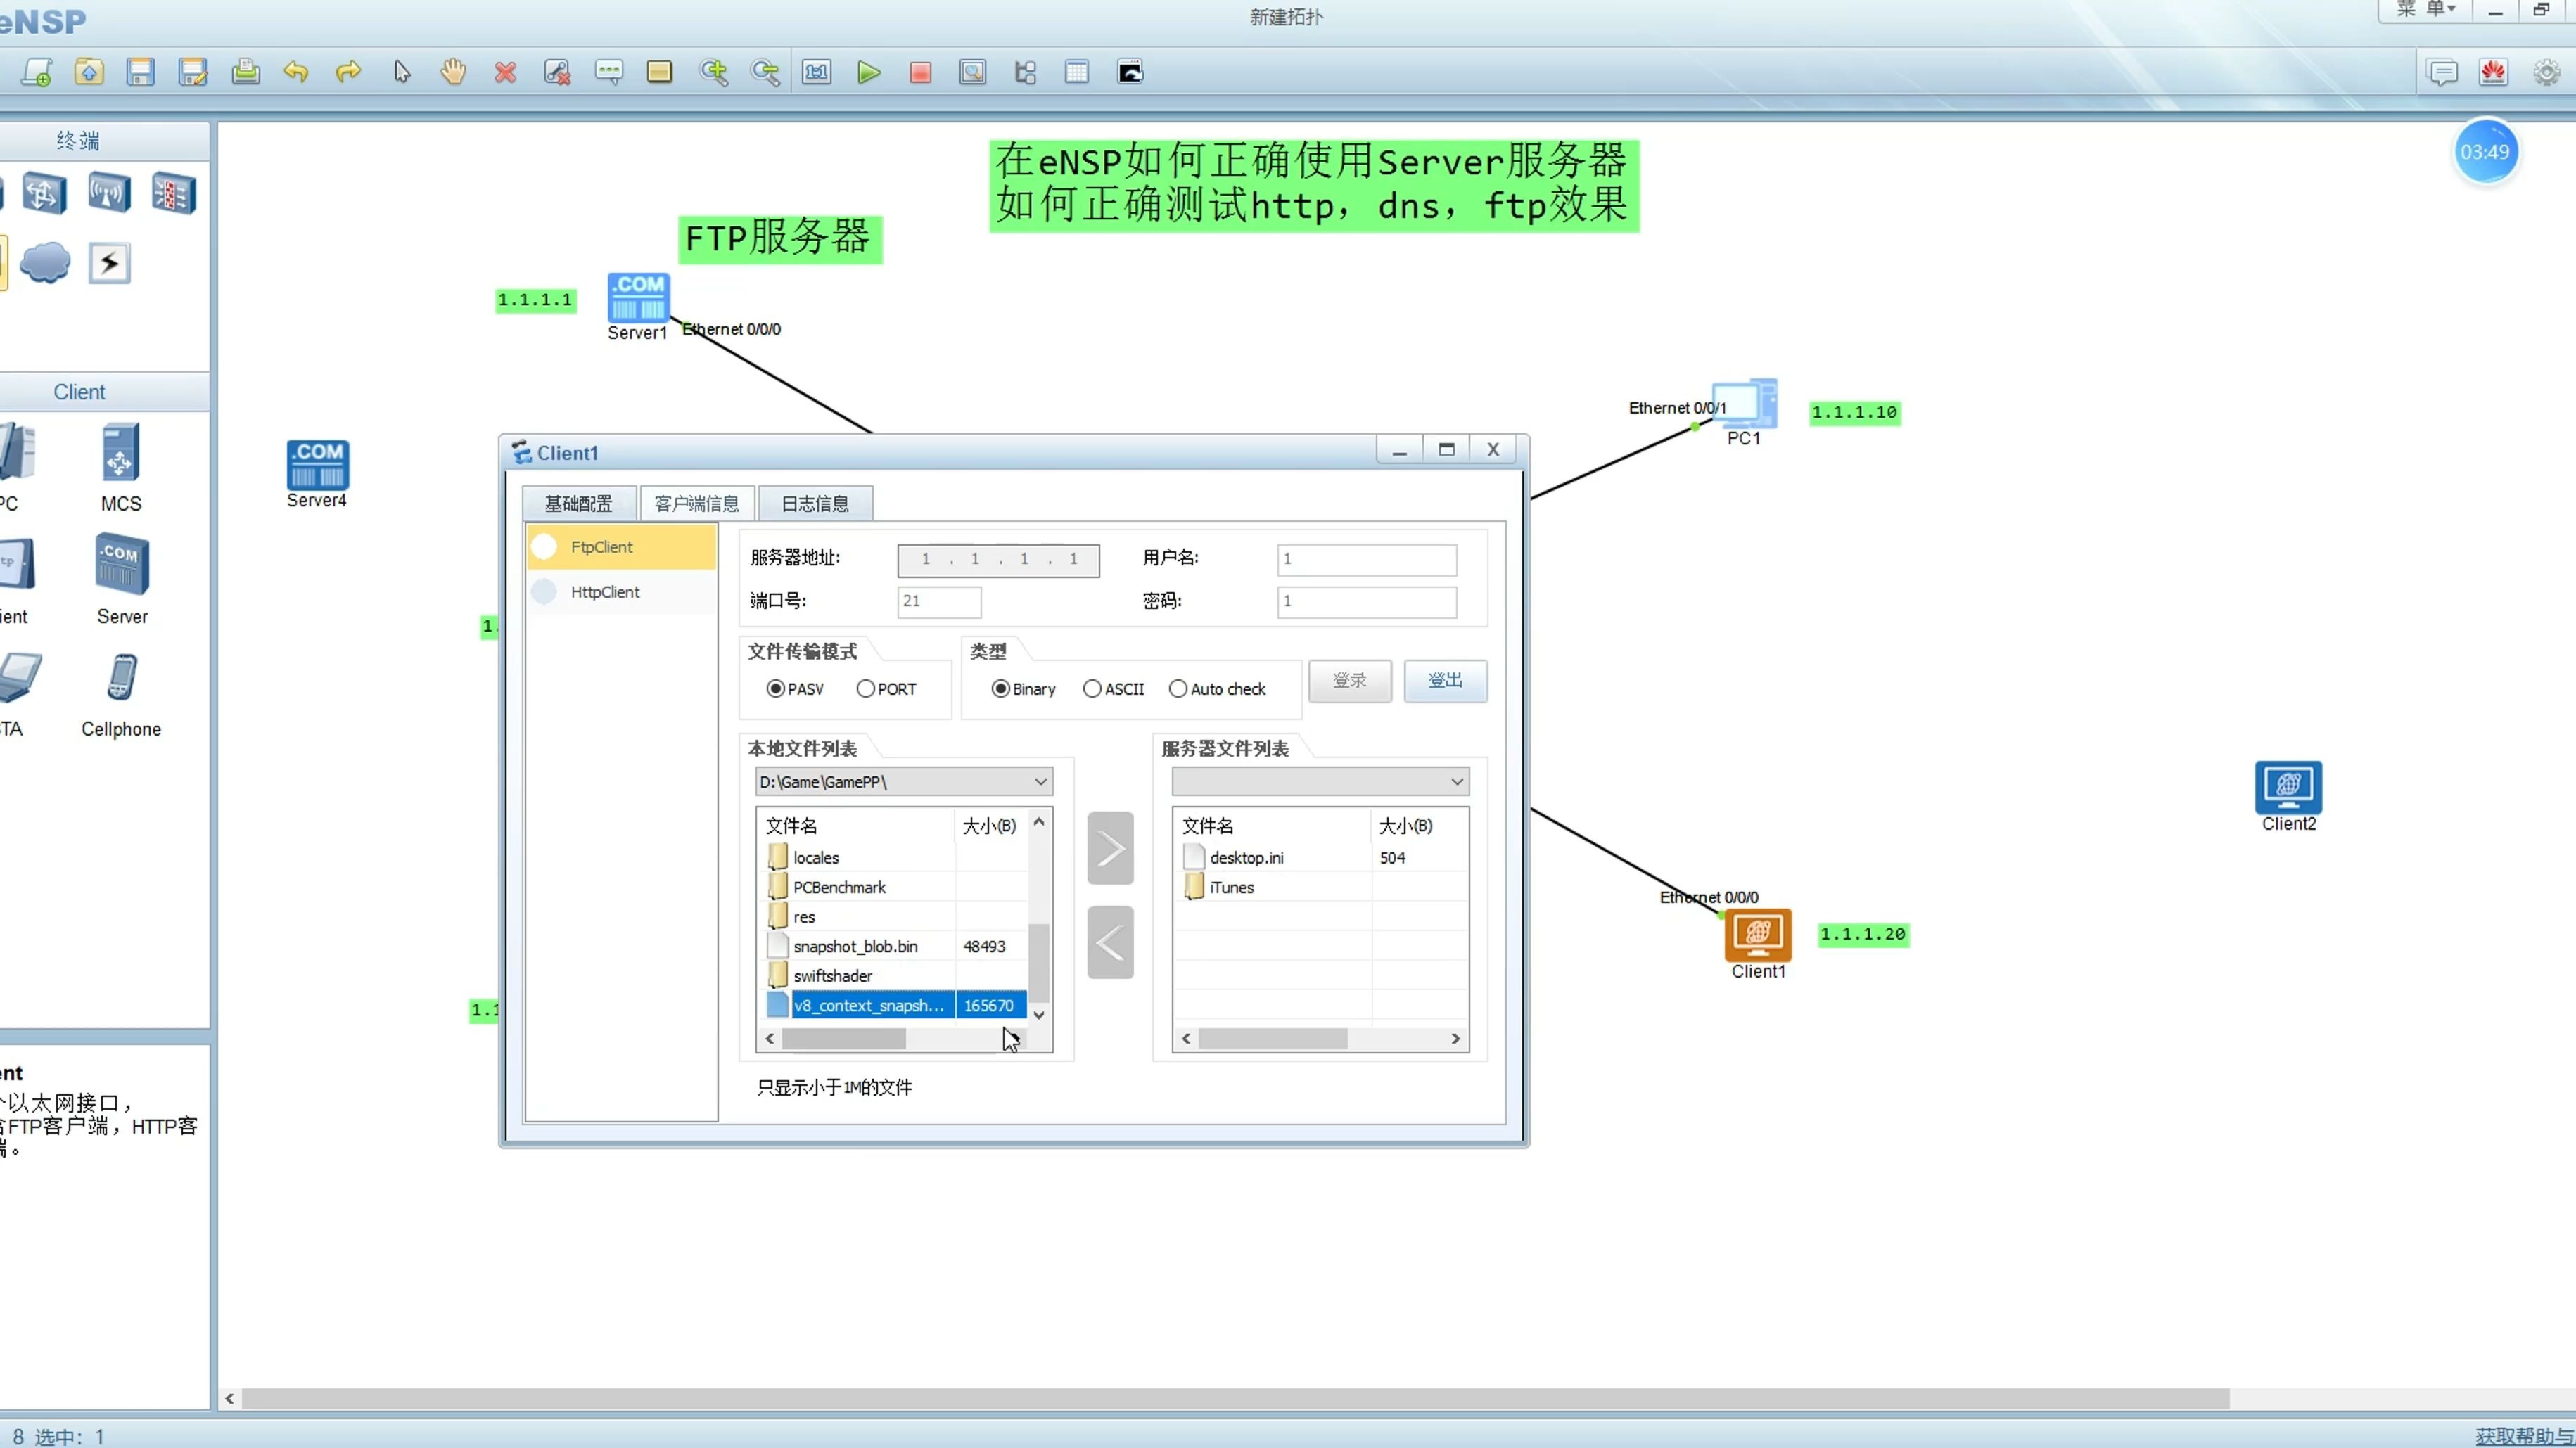Screen dimensions: 2576x1448
Task: Upload file with right arrow button
Action: point(1110,848)
